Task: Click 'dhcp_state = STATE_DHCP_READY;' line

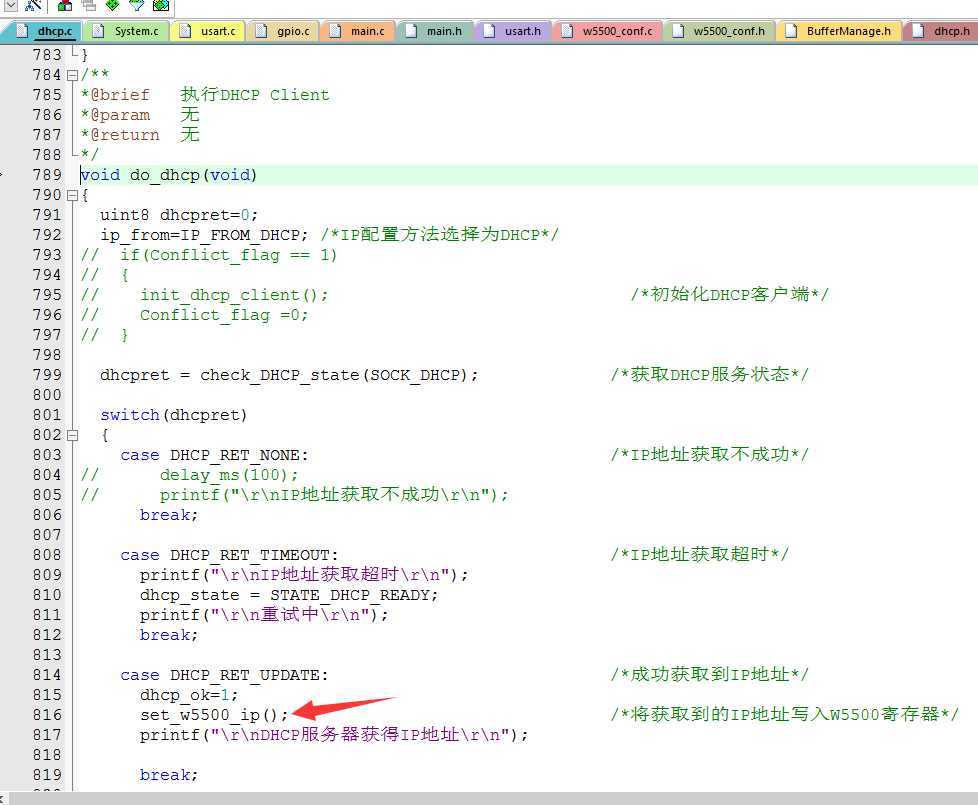Action: click(289, 595)
